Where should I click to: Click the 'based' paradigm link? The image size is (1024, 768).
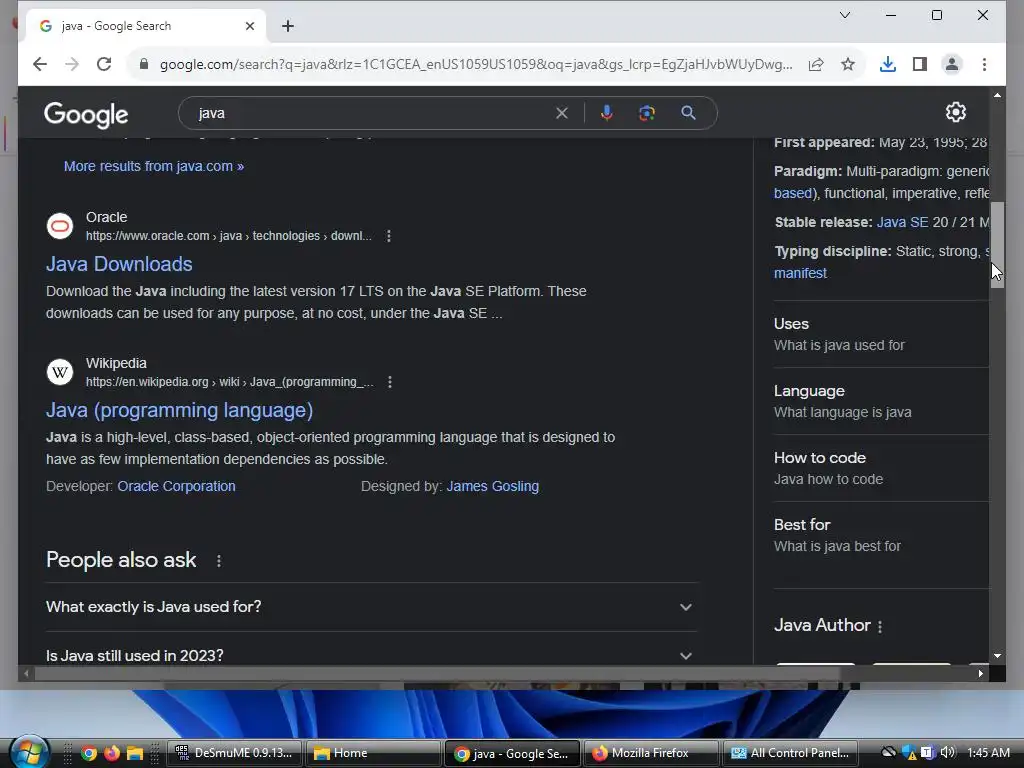(793, 193)
